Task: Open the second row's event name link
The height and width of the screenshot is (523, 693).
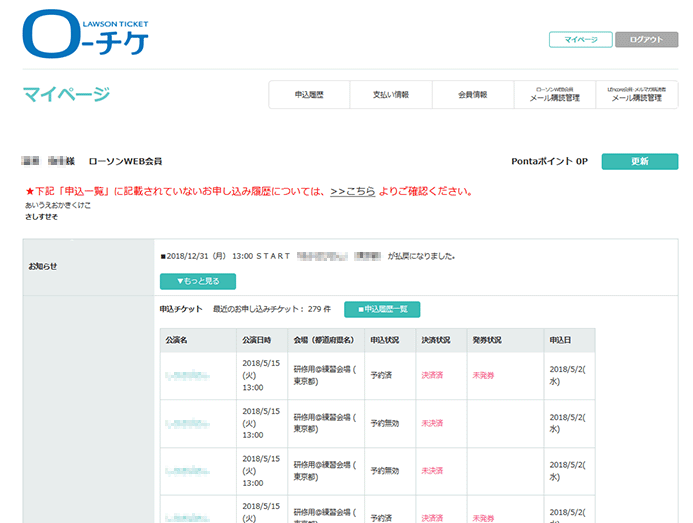Action: 188,423
